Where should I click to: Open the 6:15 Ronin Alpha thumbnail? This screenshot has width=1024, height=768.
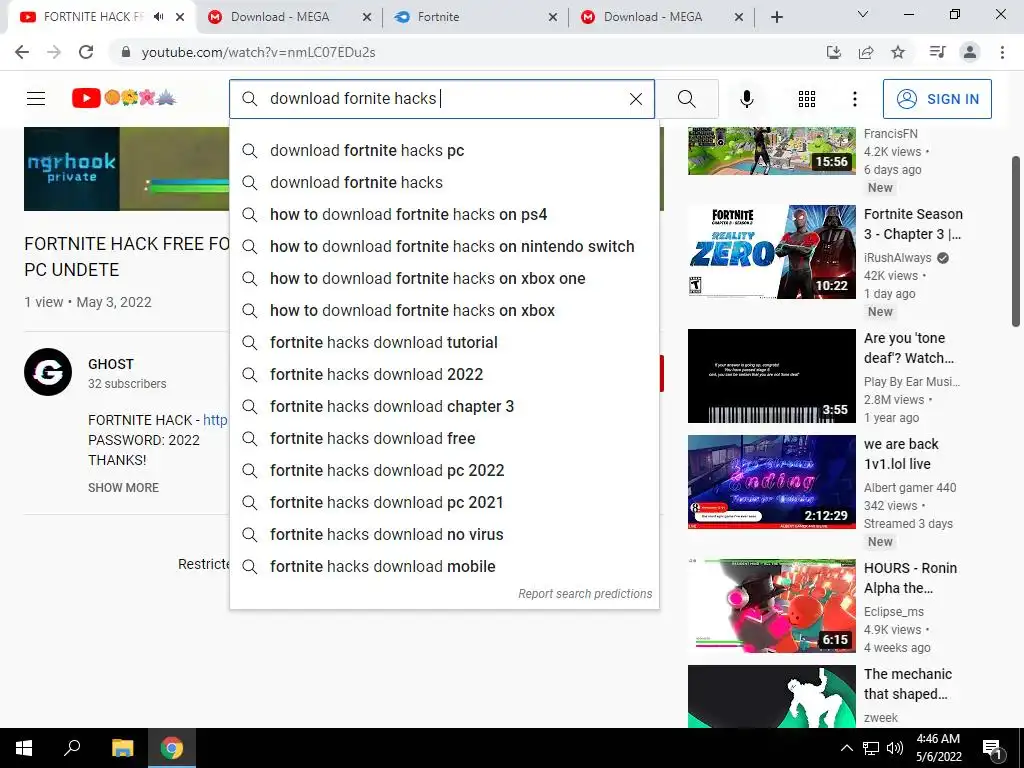coord(771,606)
